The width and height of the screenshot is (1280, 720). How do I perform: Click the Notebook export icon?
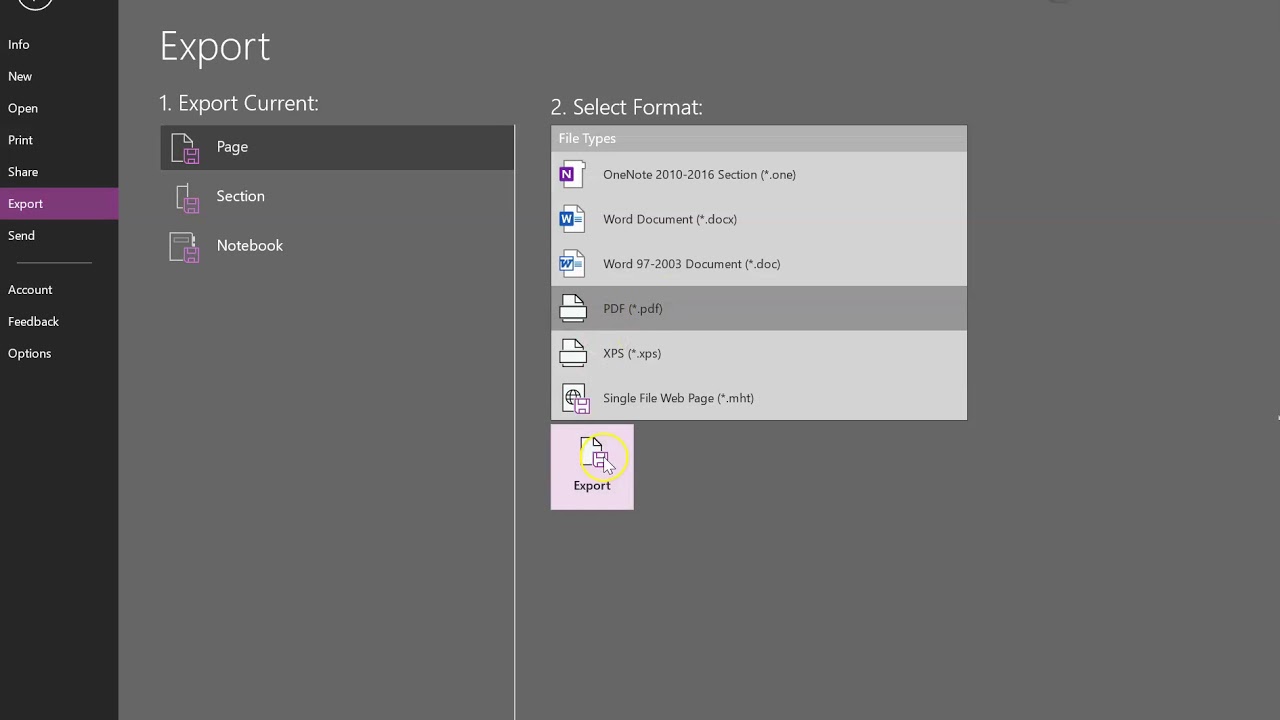185,247
